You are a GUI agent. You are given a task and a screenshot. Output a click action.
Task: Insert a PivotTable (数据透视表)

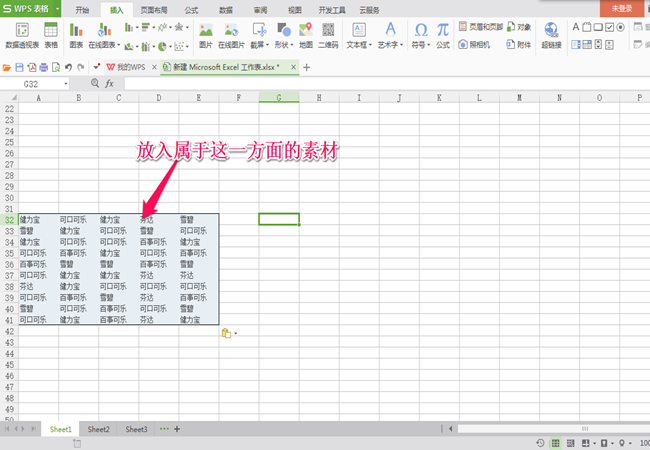coord(22,36)
